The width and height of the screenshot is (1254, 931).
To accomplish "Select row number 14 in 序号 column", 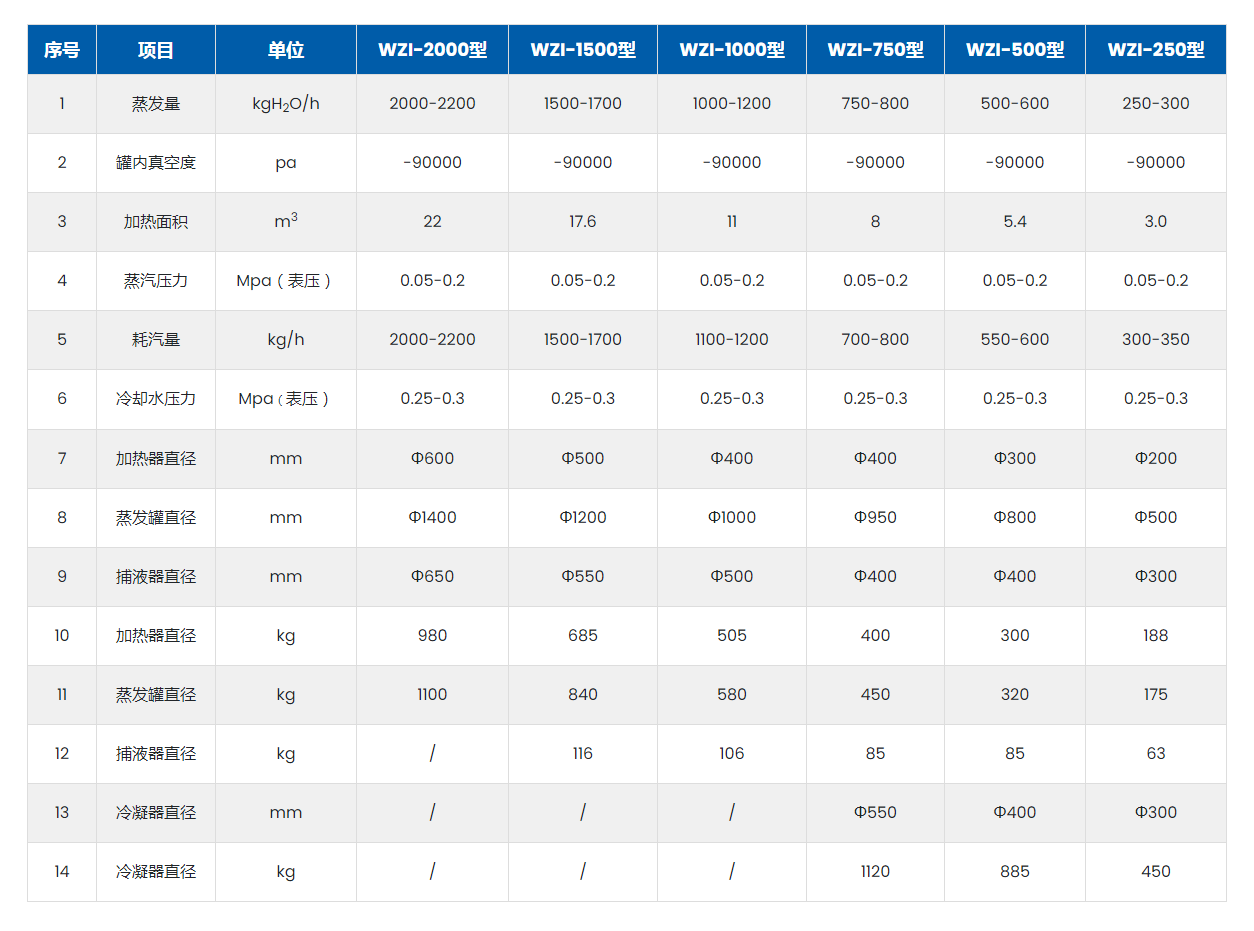I will click(x=62, y=871).
